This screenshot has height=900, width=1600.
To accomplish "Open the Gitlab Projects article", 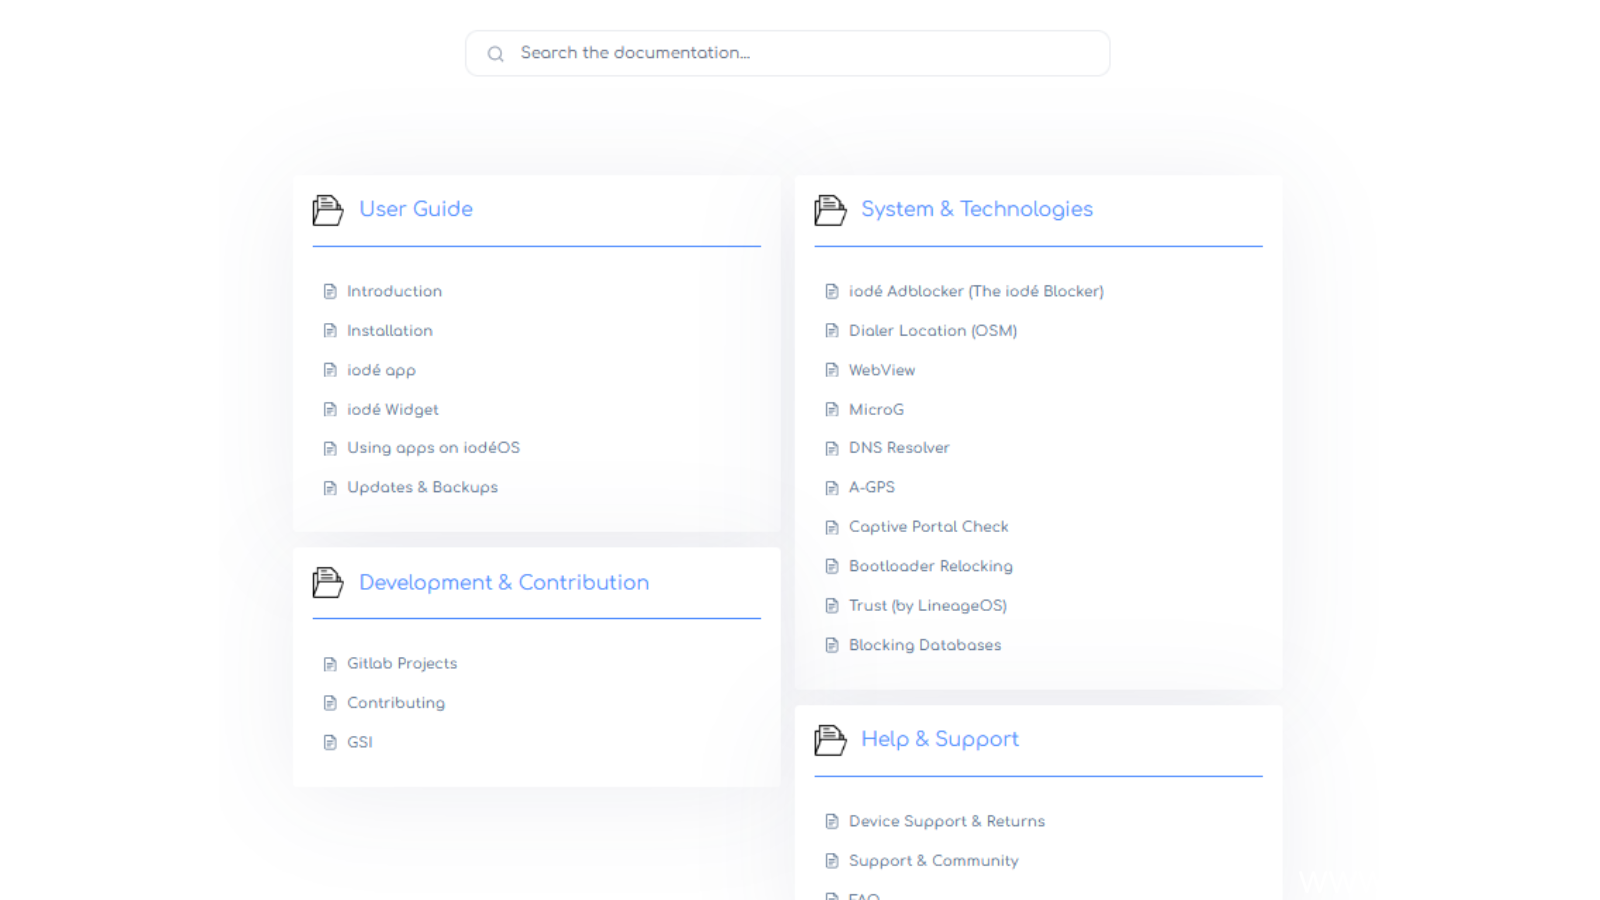I will click(402, 663).
